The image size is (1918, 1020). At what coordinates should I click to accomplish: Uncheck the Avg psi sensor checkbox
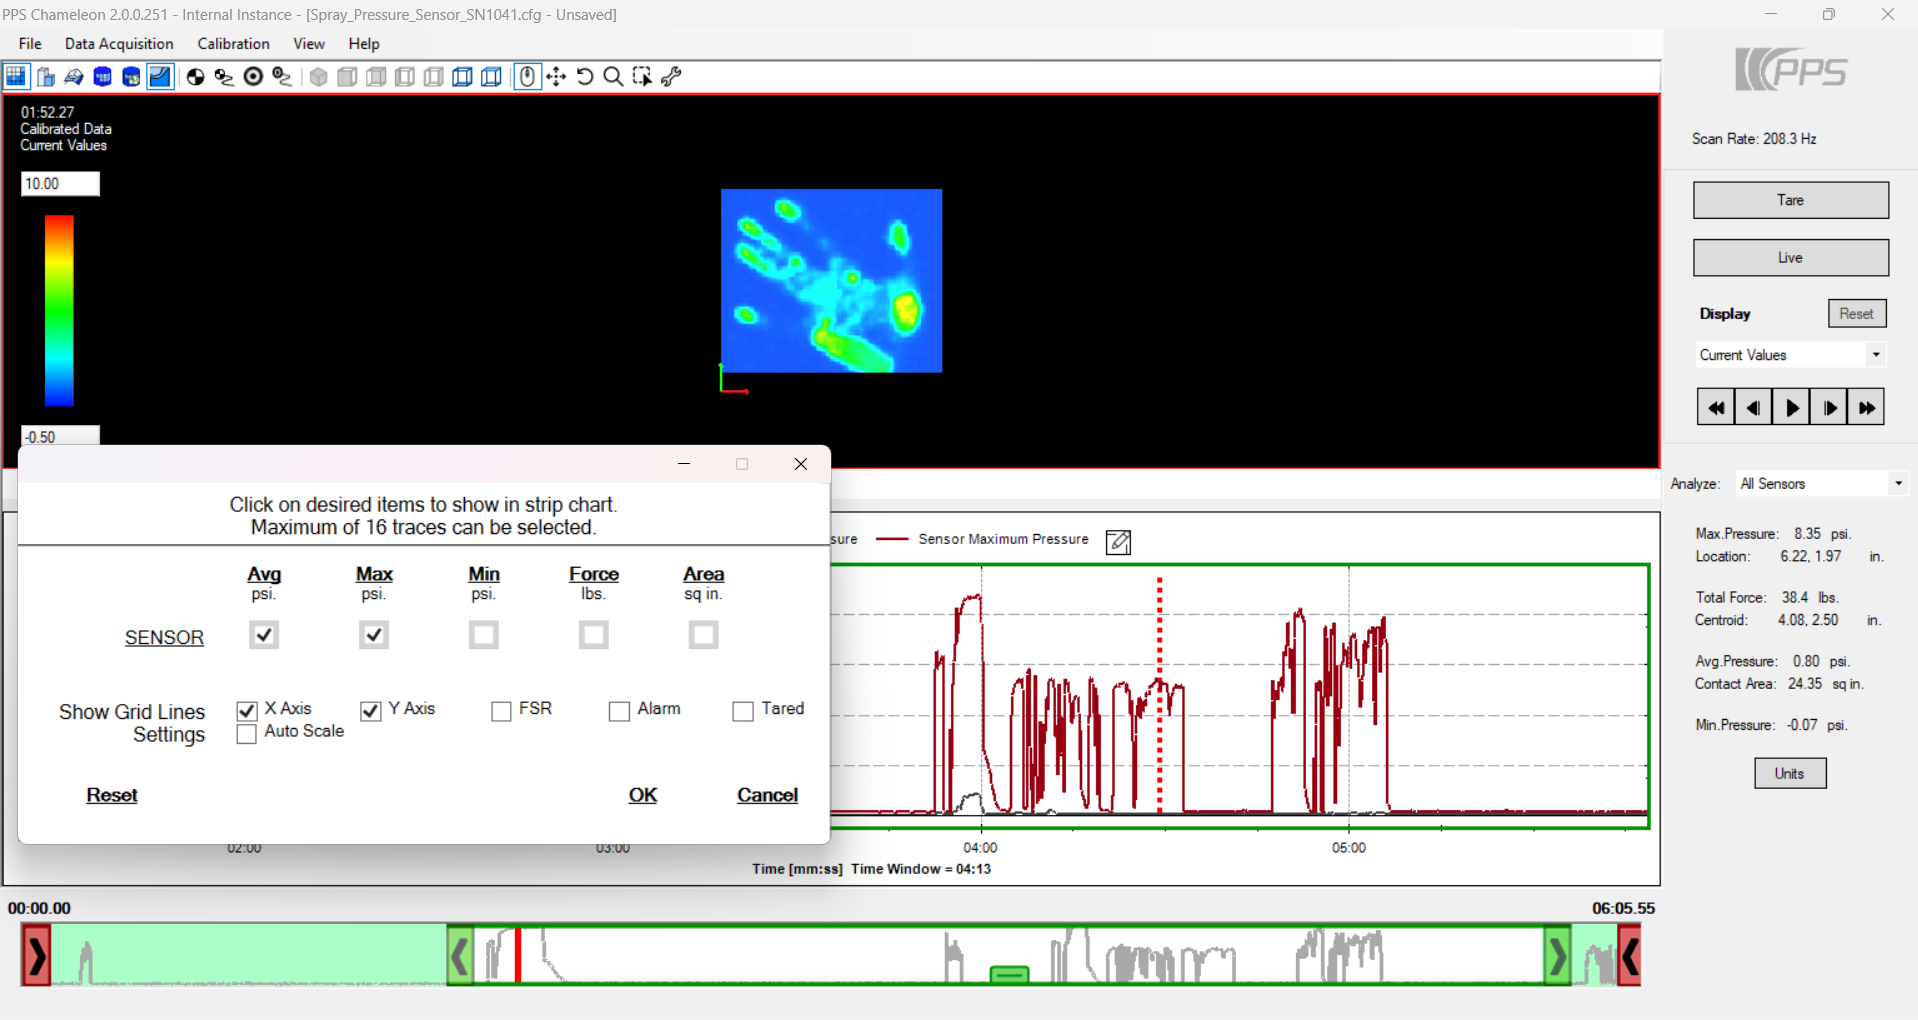pyautogui.click(x=262, y=634)
